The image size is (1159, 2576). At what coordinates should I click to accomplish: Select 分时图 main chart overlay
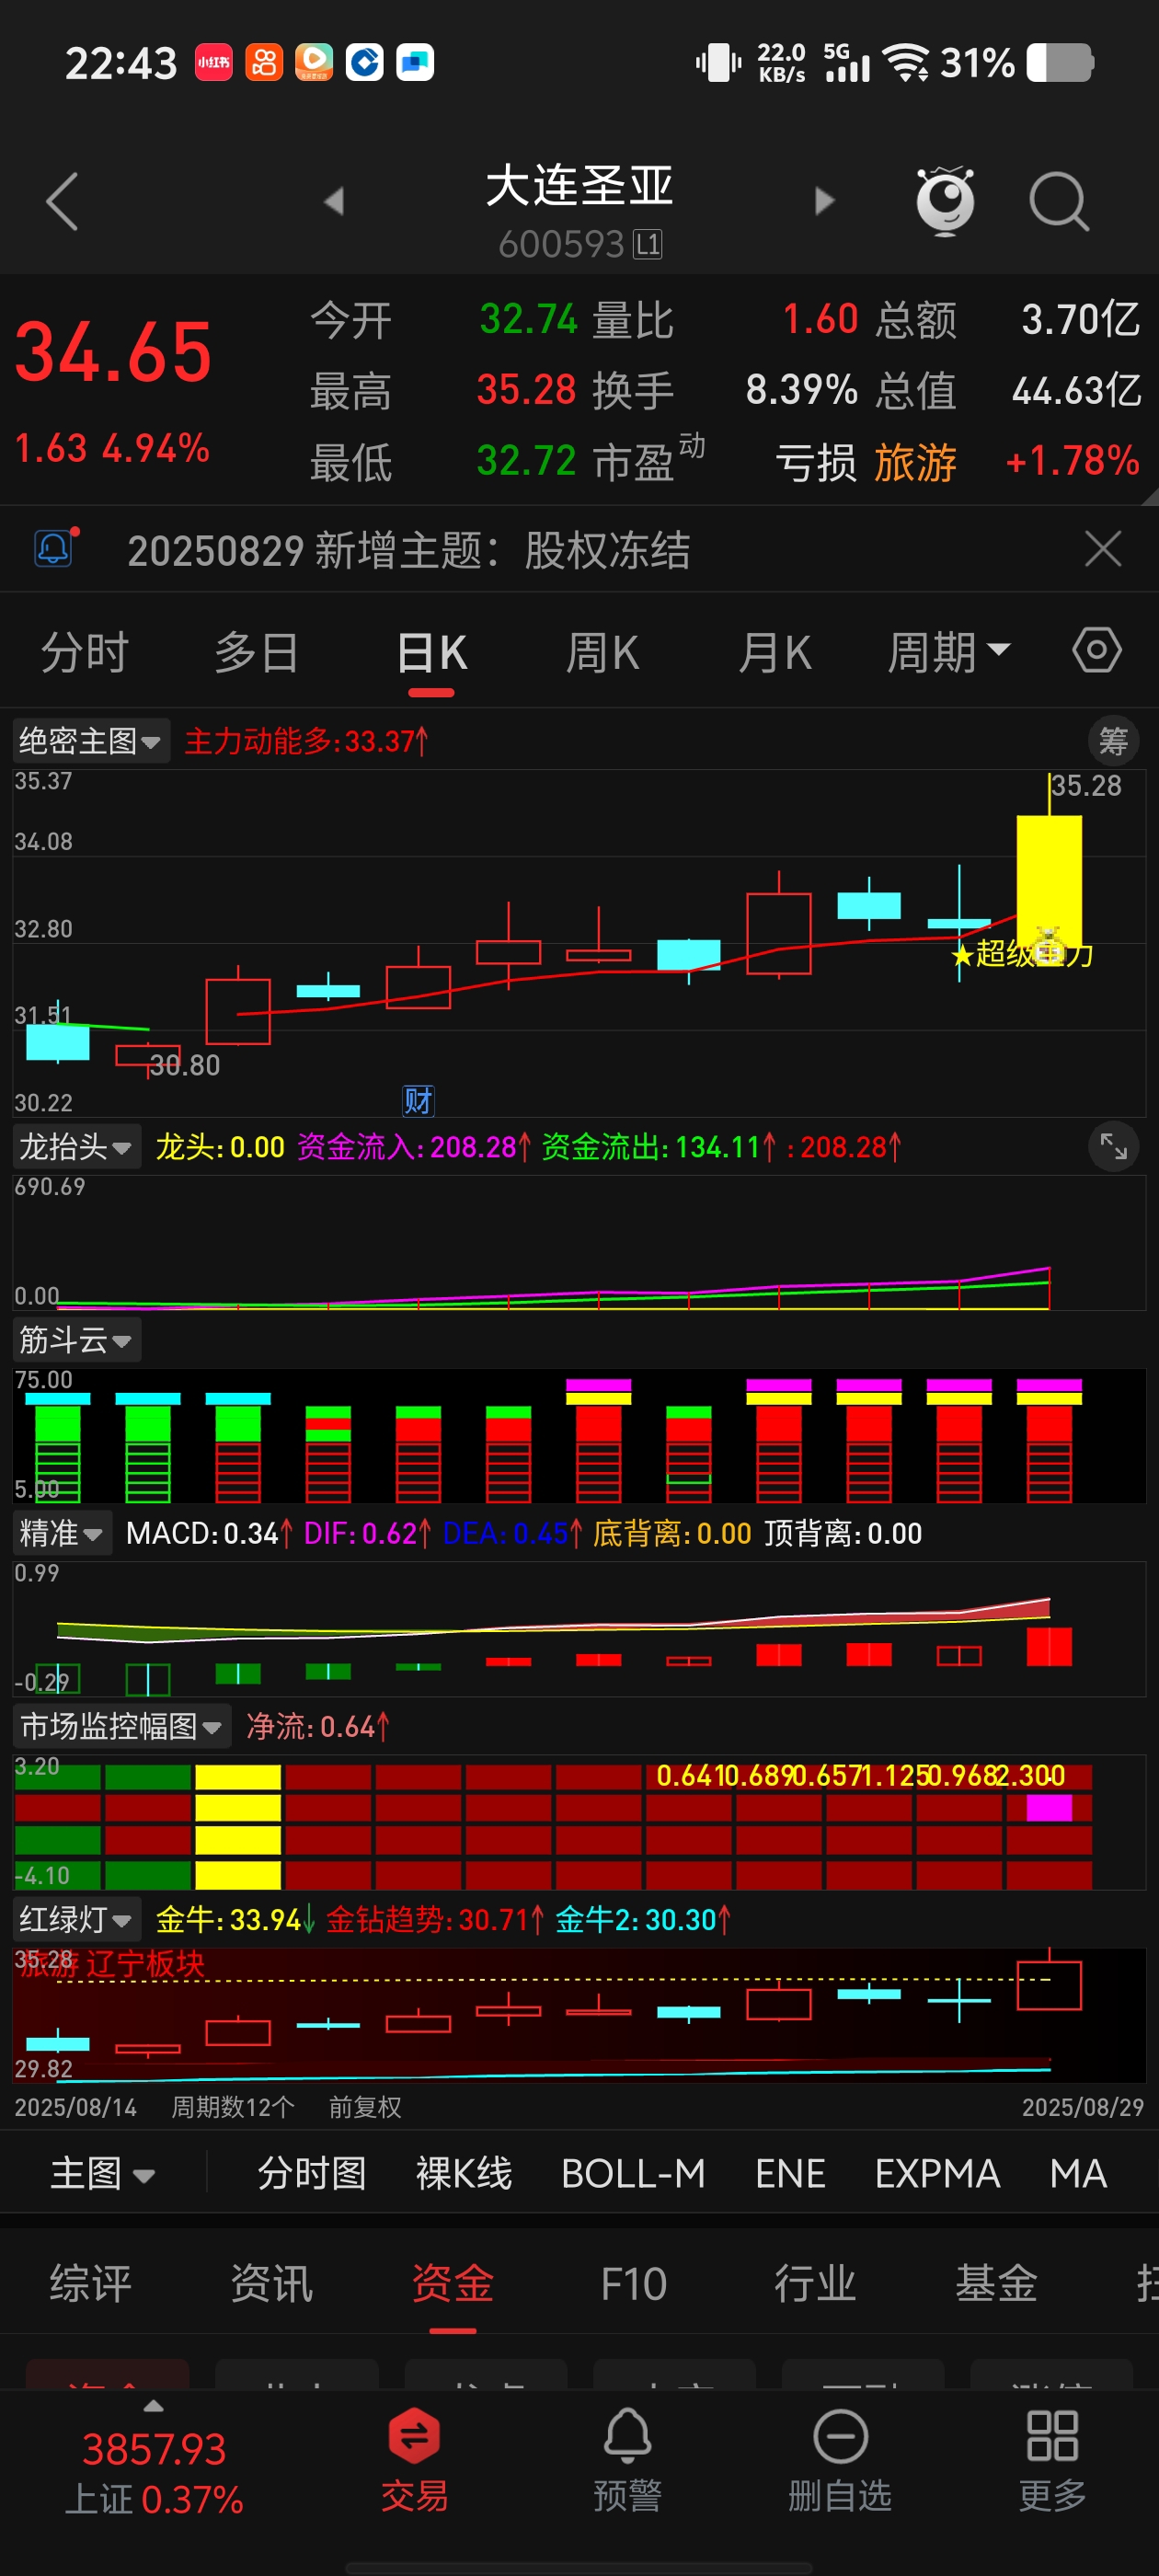coord(312,2173)
